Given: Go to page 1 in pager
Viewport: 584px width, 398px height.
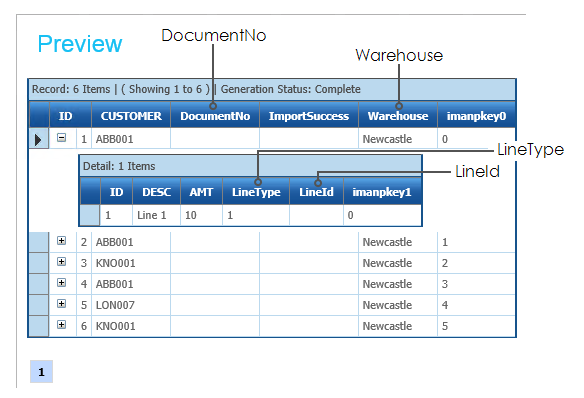Looking at the screenshot, I should click(x=41, y=372).
